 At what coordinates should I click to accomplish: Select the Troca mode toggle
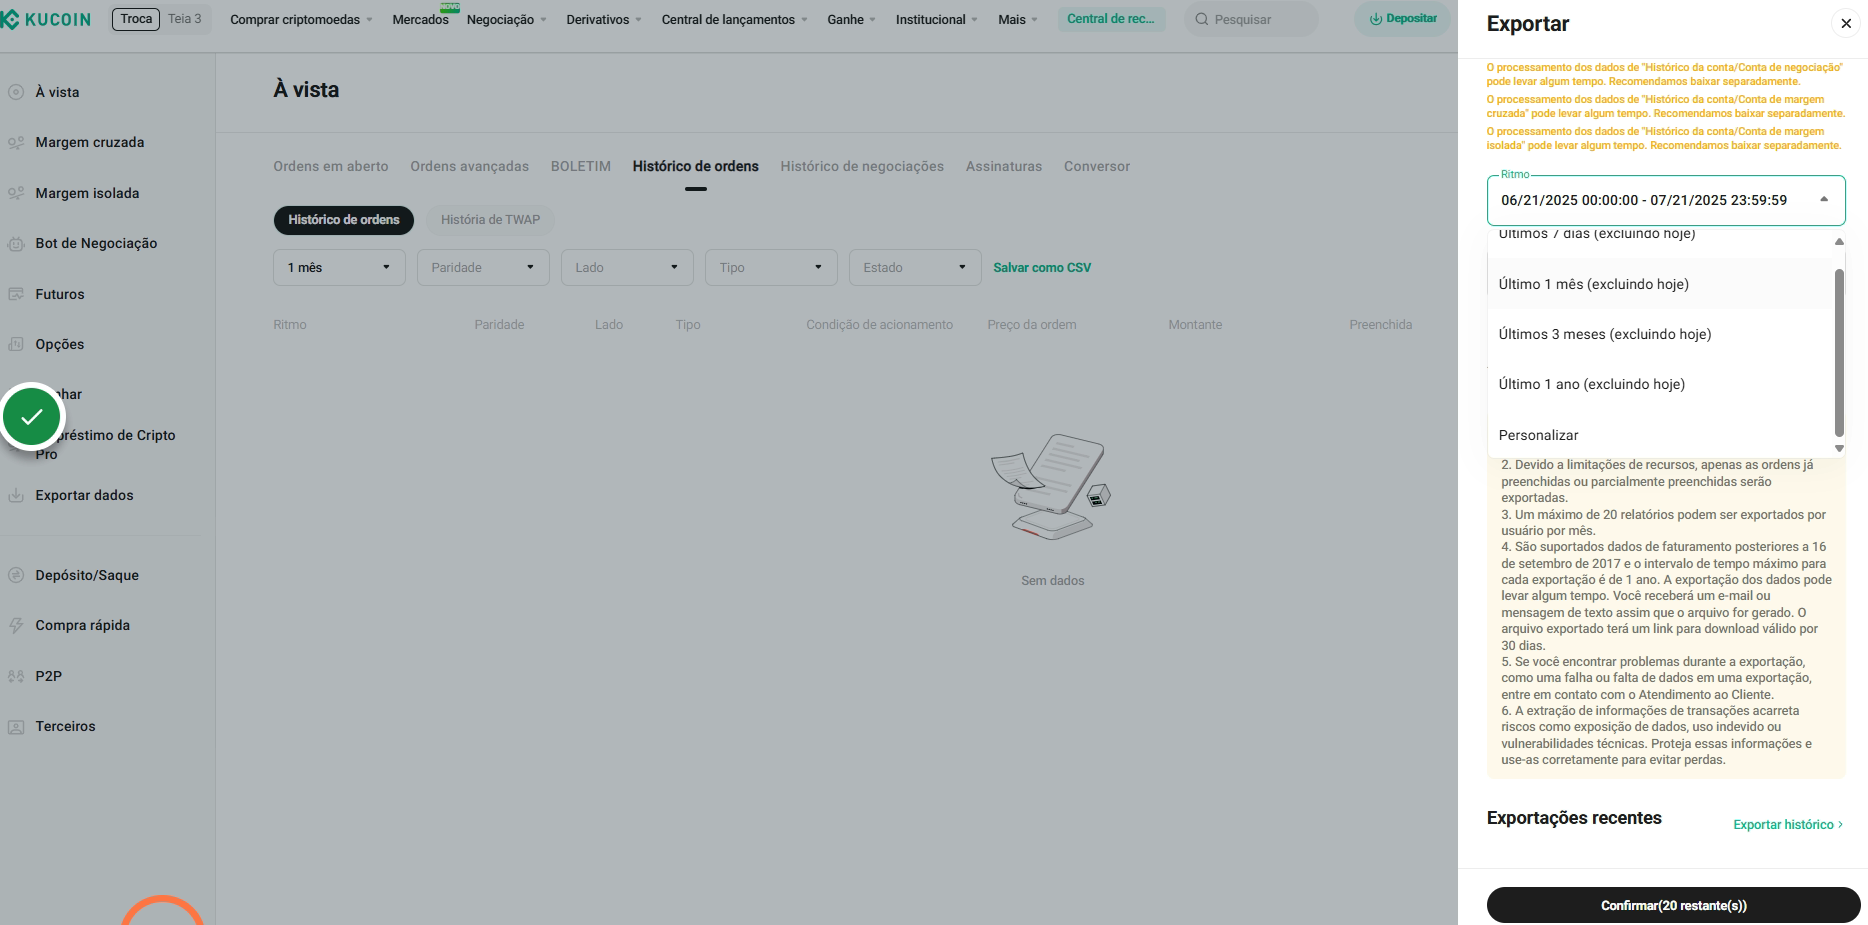[136, 19]
